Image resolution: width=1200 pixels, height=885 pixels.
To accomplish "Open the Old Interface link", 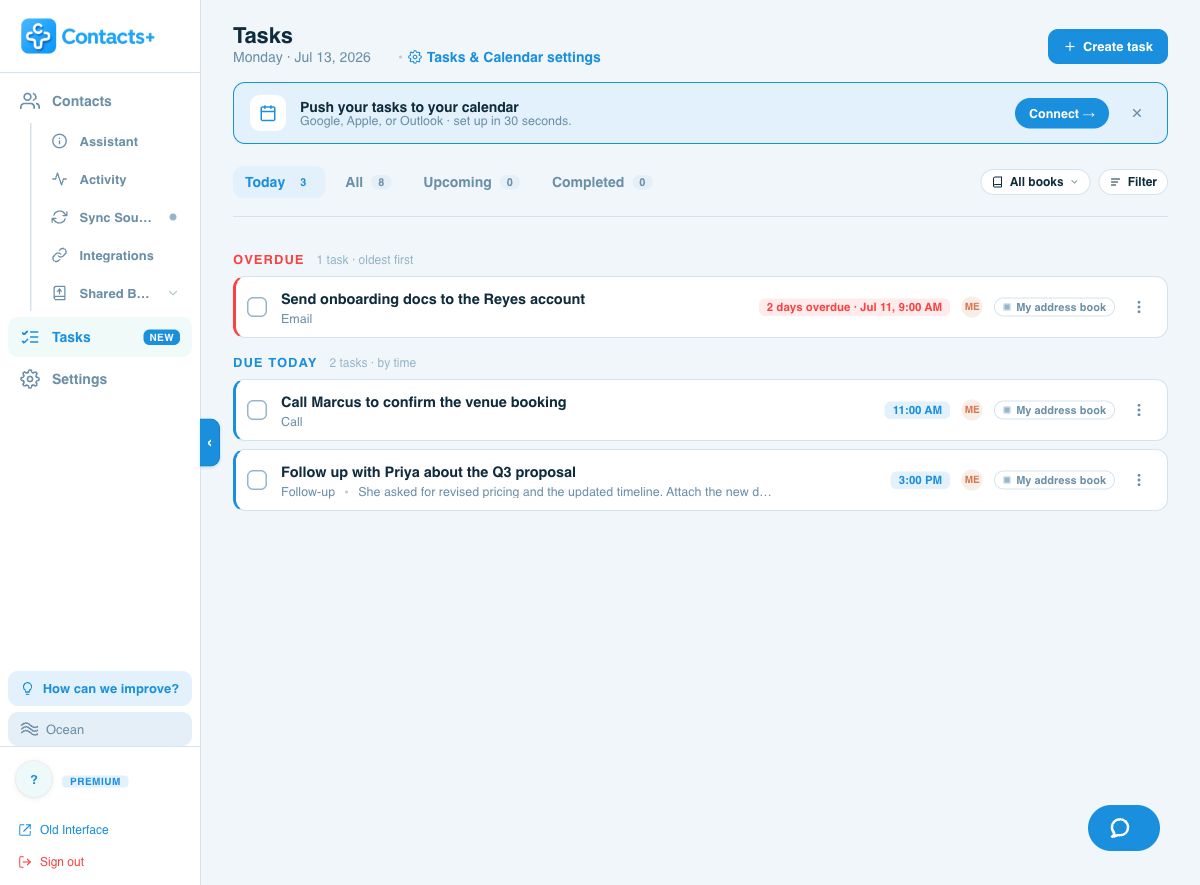I will pyautogui.click(x=64, y=830).
